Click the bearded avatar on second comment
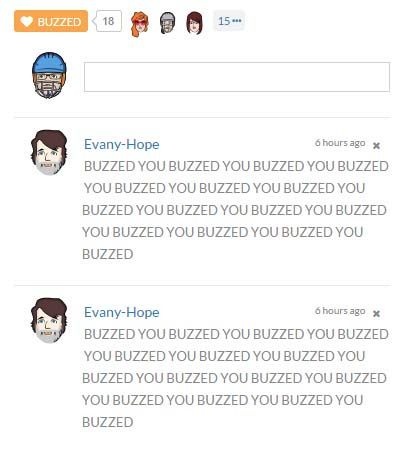The image size is (404, 455). point(49,321)
